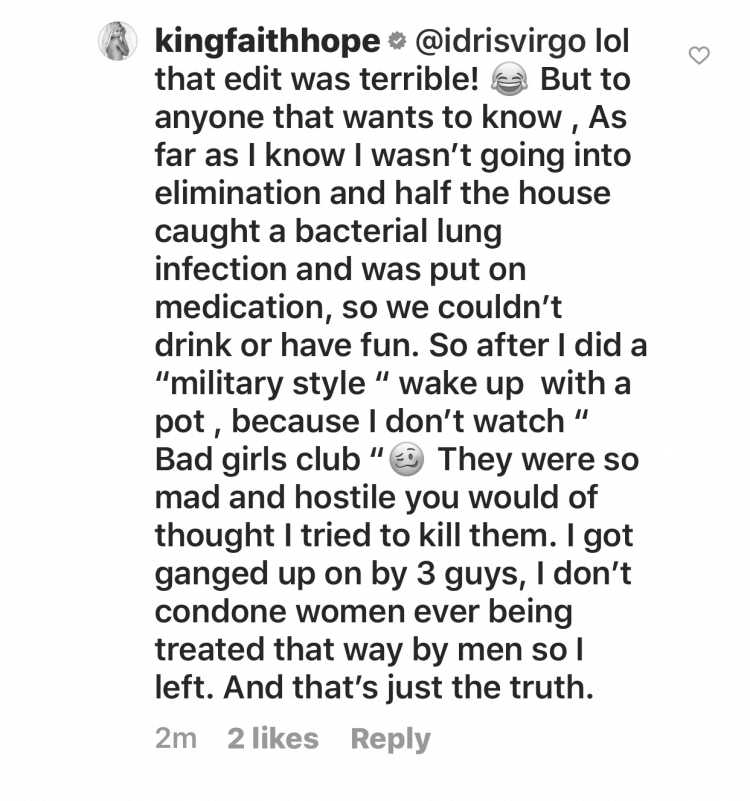
Task: Open kingfaithhope's profile picture
Action: coord(118,41)
